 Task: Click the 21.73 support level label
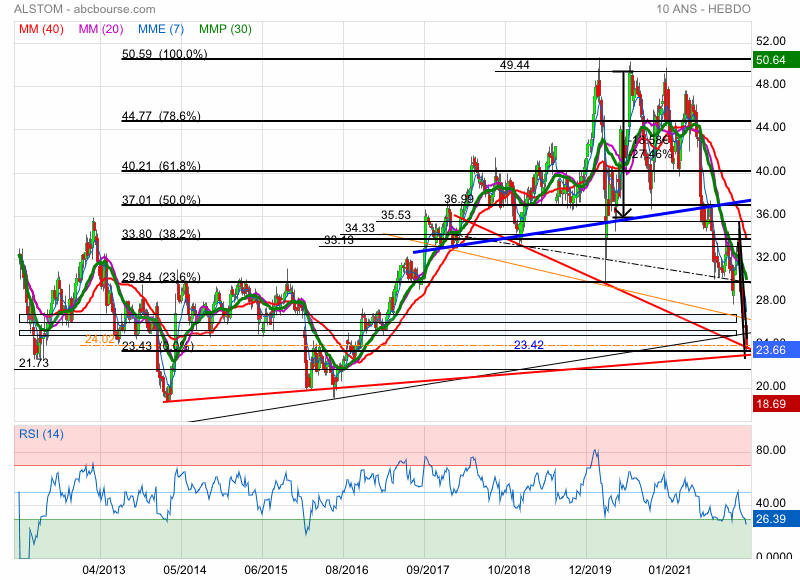pos(34,363)
